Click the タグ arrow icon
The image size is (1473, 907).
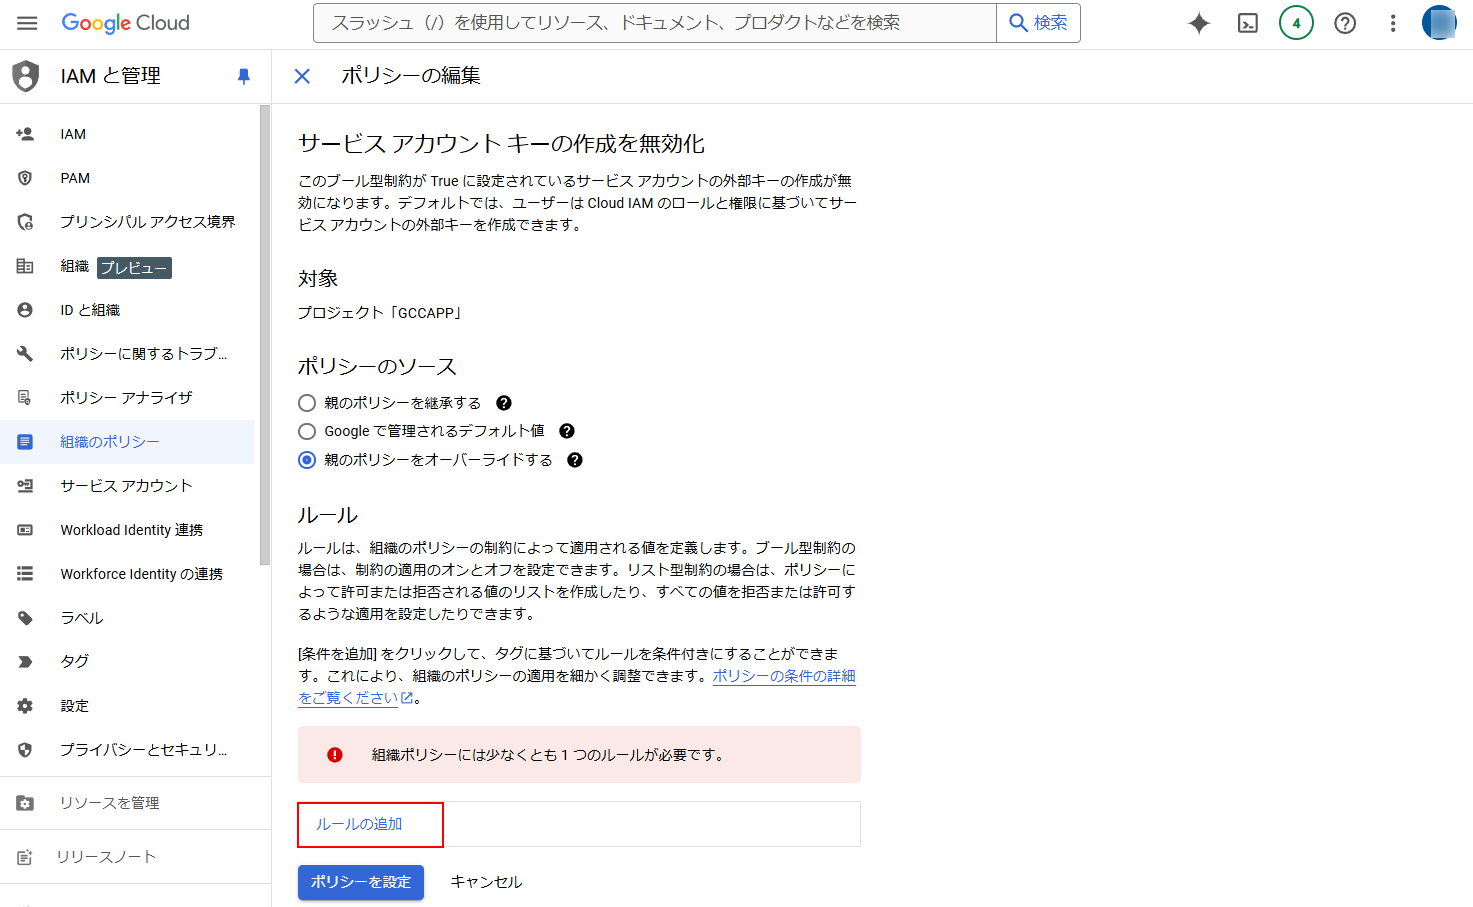[x=25, y=662]
